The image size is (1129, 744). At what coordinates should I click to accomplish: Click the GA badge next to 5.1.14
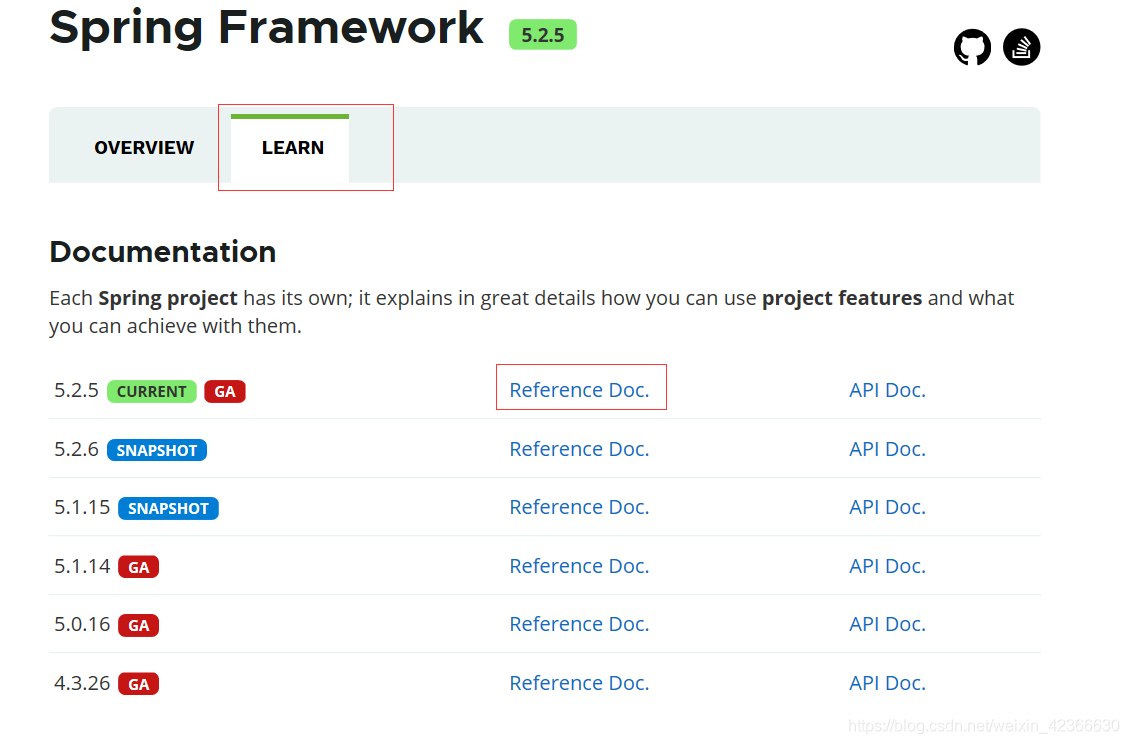tap(138, 567)
